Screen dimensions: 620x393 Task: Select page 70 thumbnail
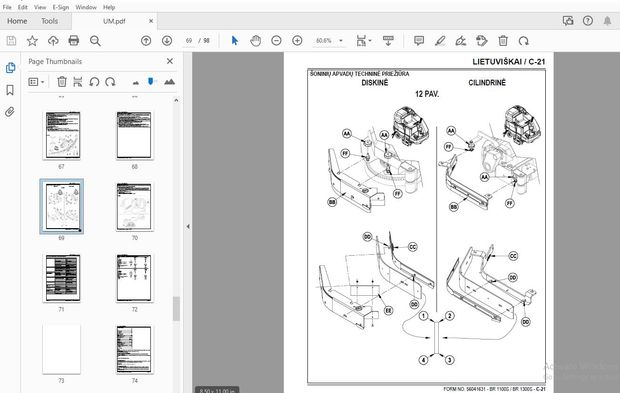[134, 206]
